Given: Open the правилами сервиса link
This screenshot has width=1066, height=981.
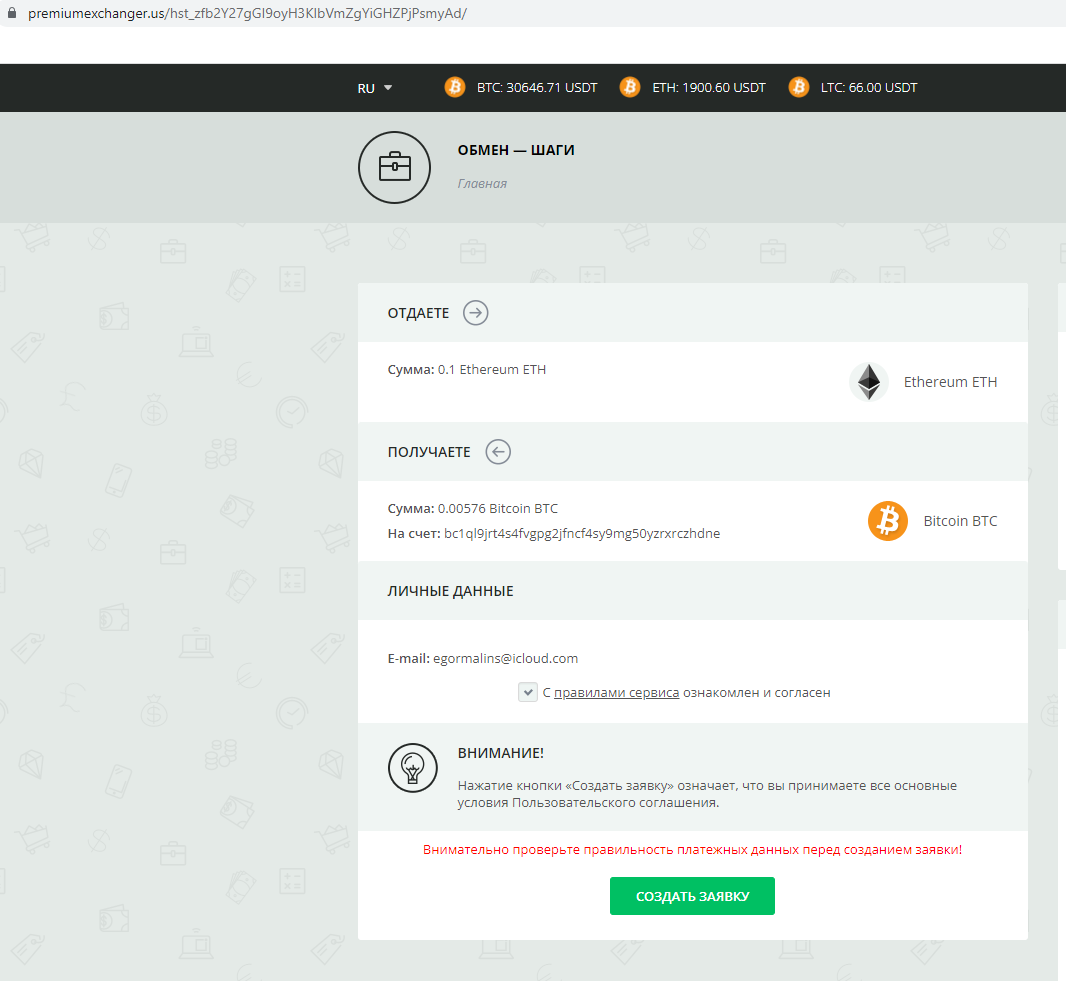Looking at the screenshot, I should pos(617,693).
